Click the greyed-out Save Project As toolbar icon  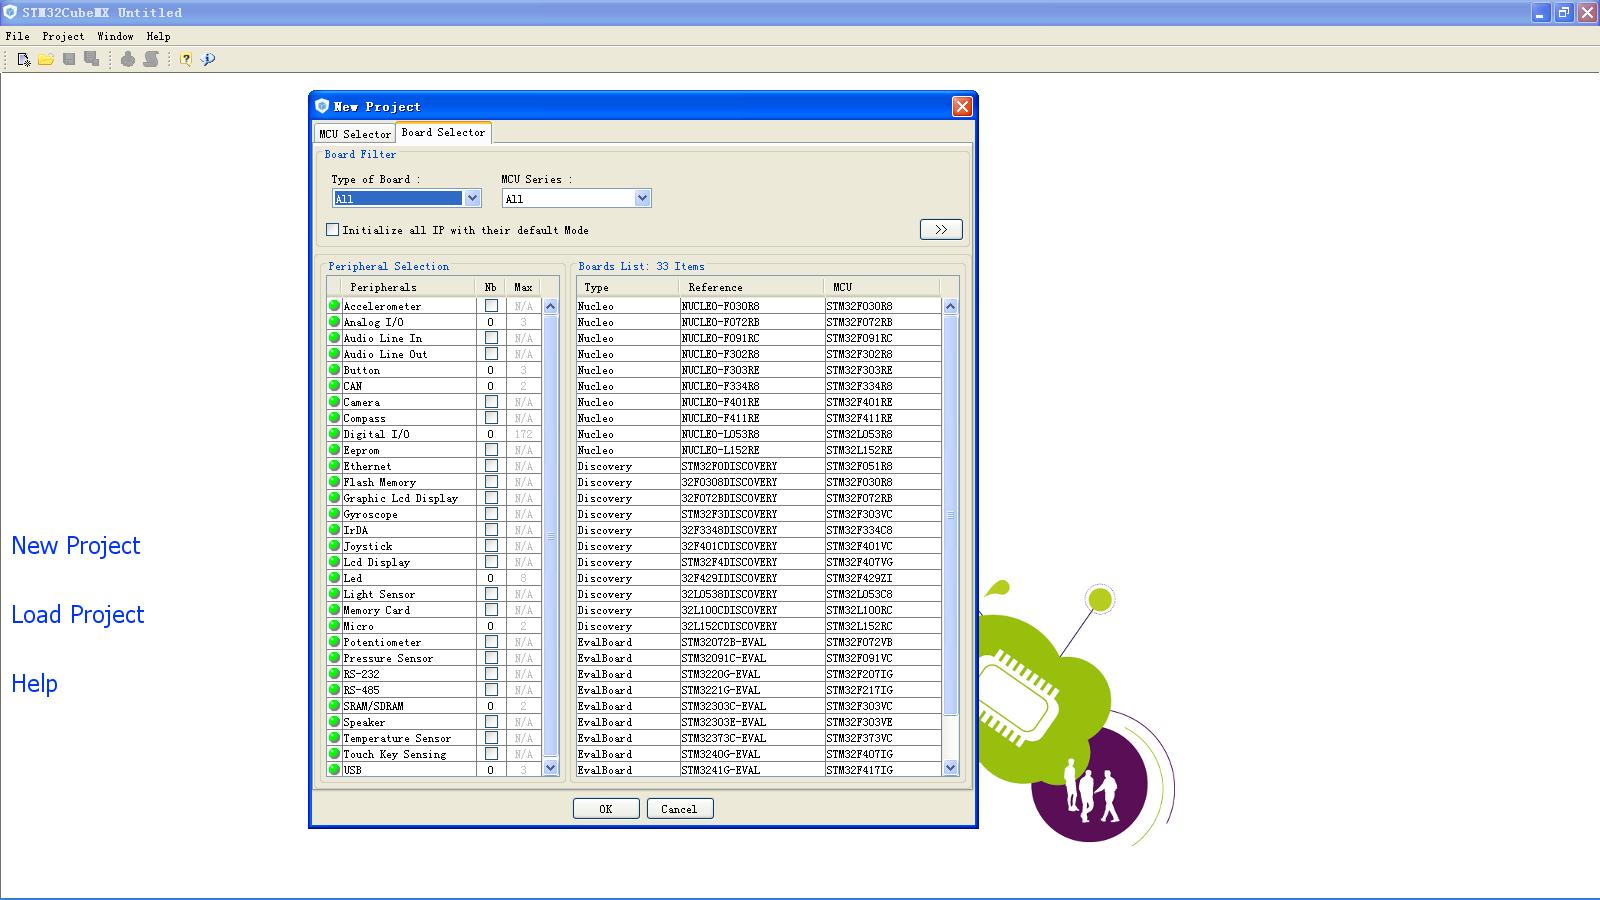tap(92, 59)
